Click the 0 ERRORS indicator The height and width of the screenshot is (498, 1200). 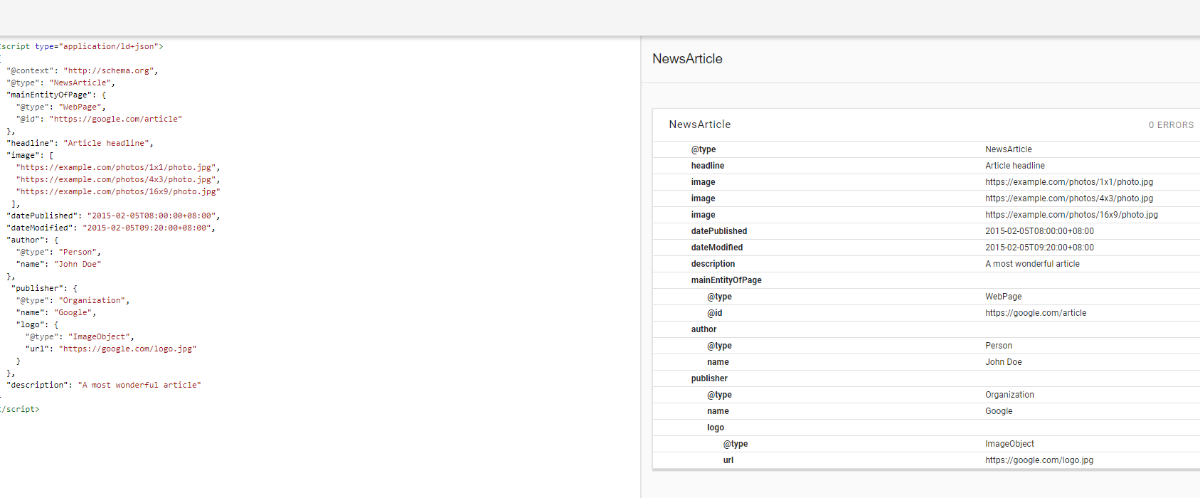point(1171,126)
